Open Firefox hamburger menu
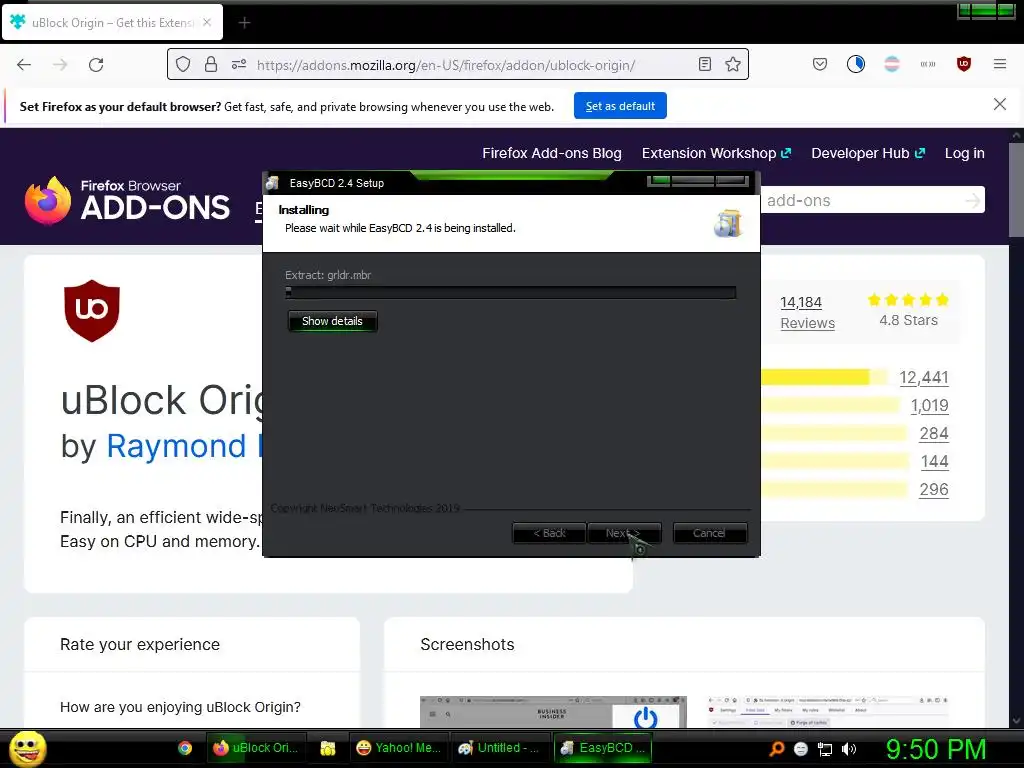 1000,64
